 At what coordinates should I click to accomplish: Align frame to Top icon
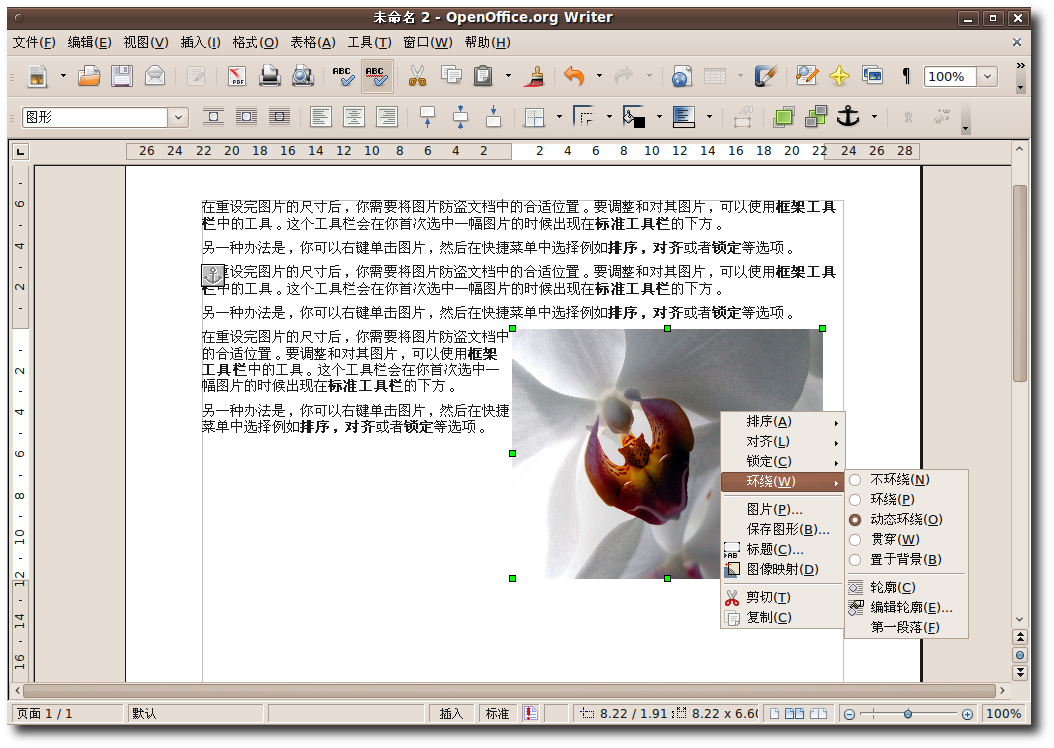tap(428, 117)
